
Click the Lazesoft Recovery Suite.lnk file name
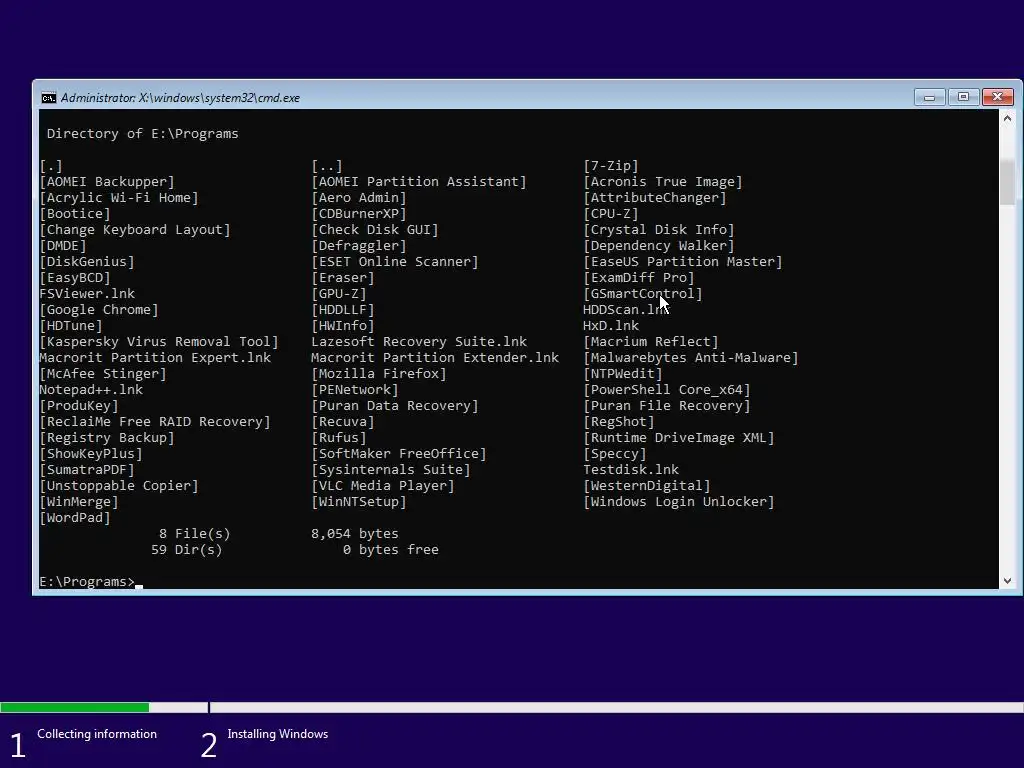point(419,342)
